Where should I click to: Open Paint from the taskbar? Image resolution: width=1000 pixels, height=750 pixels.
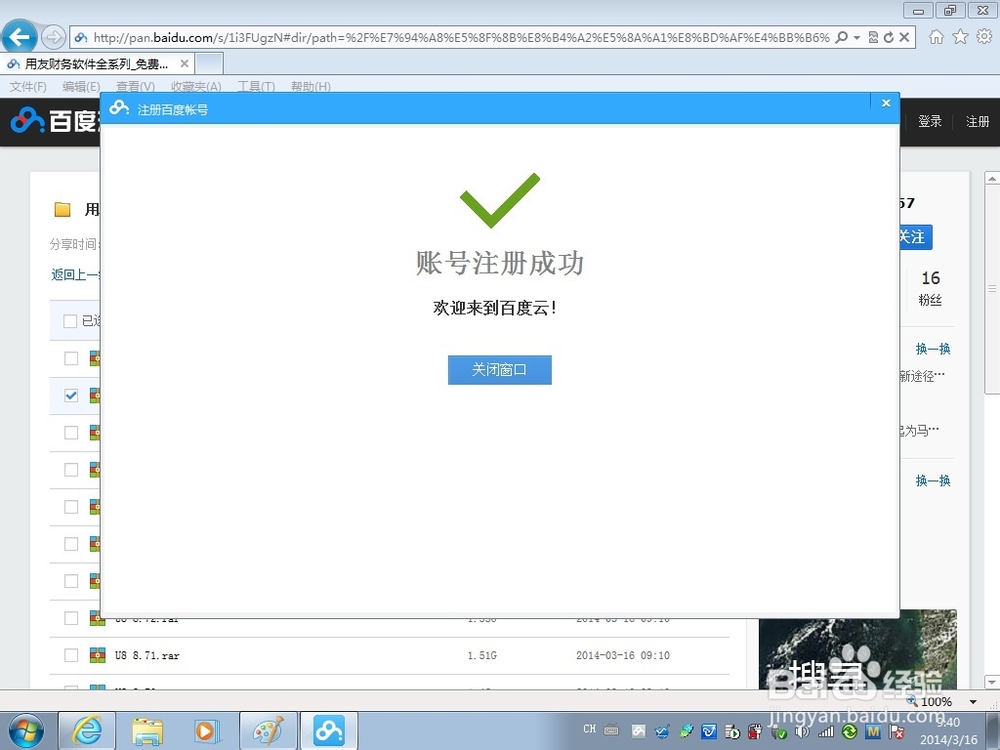tap(268, 731)
